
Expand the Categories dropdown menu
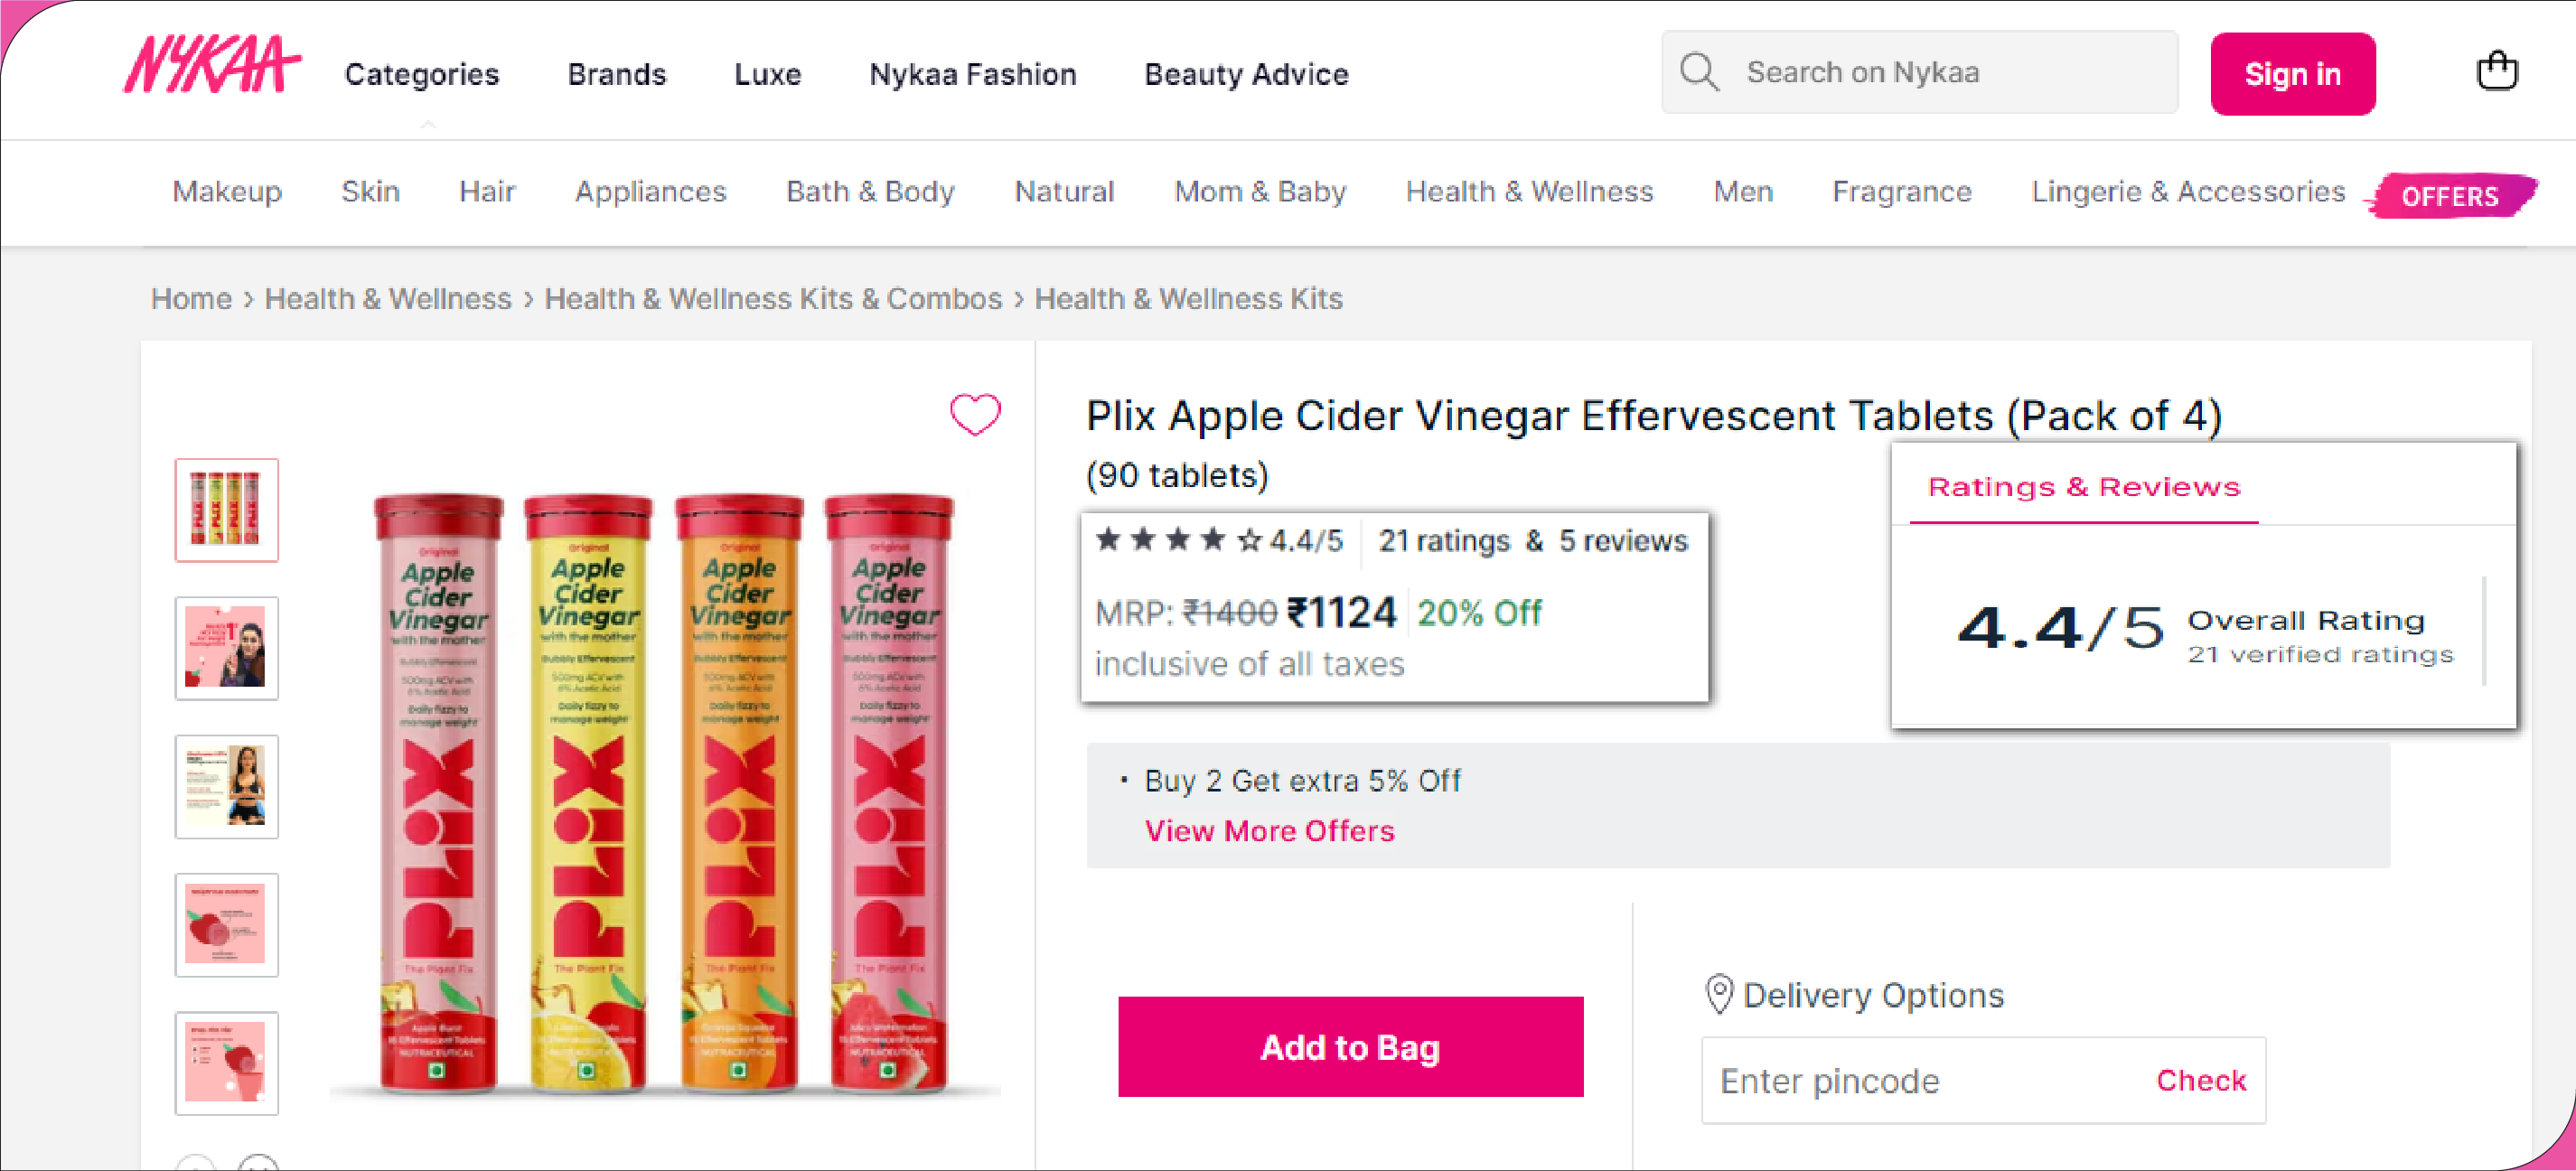[x=421, y=74]
